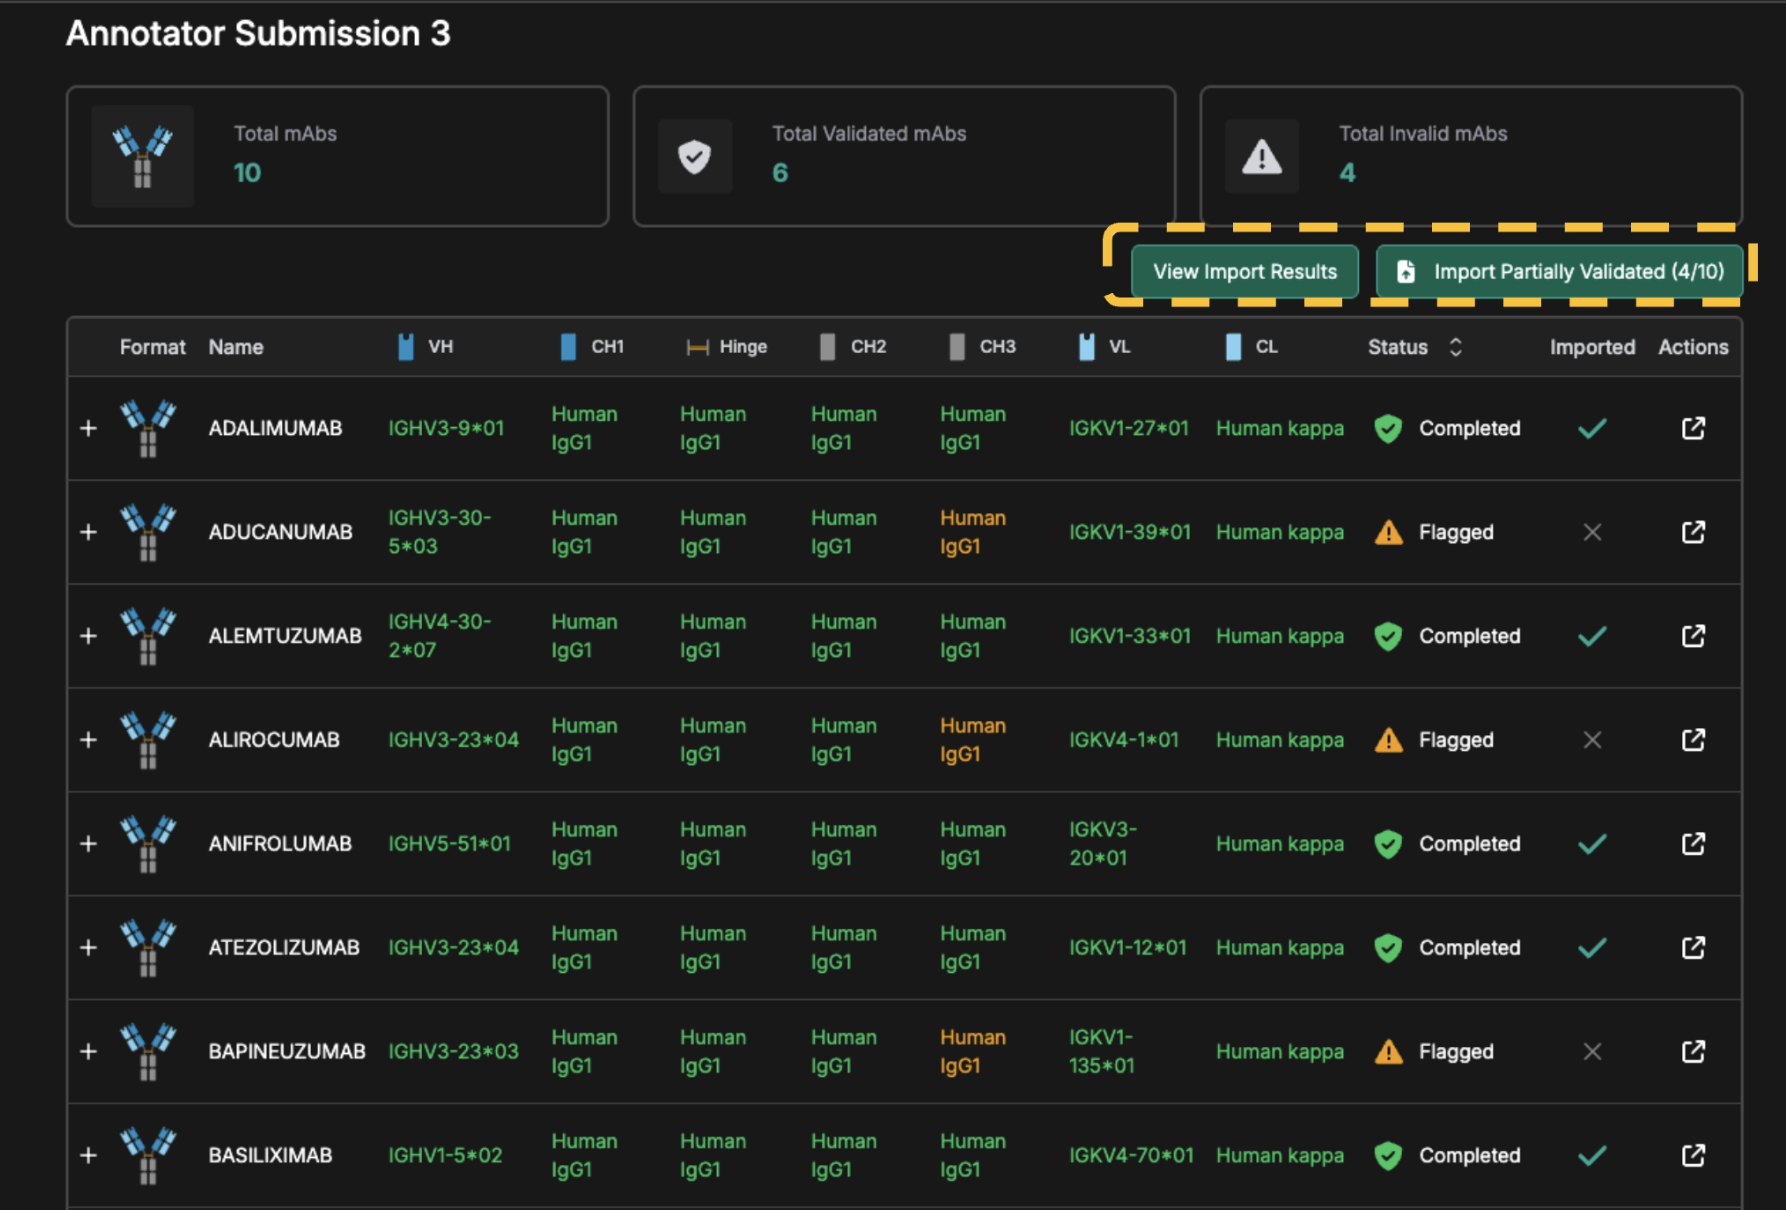This screenshot has width=1786, height=1210.
Task: Click View Import Results button
Action: 1244,272
